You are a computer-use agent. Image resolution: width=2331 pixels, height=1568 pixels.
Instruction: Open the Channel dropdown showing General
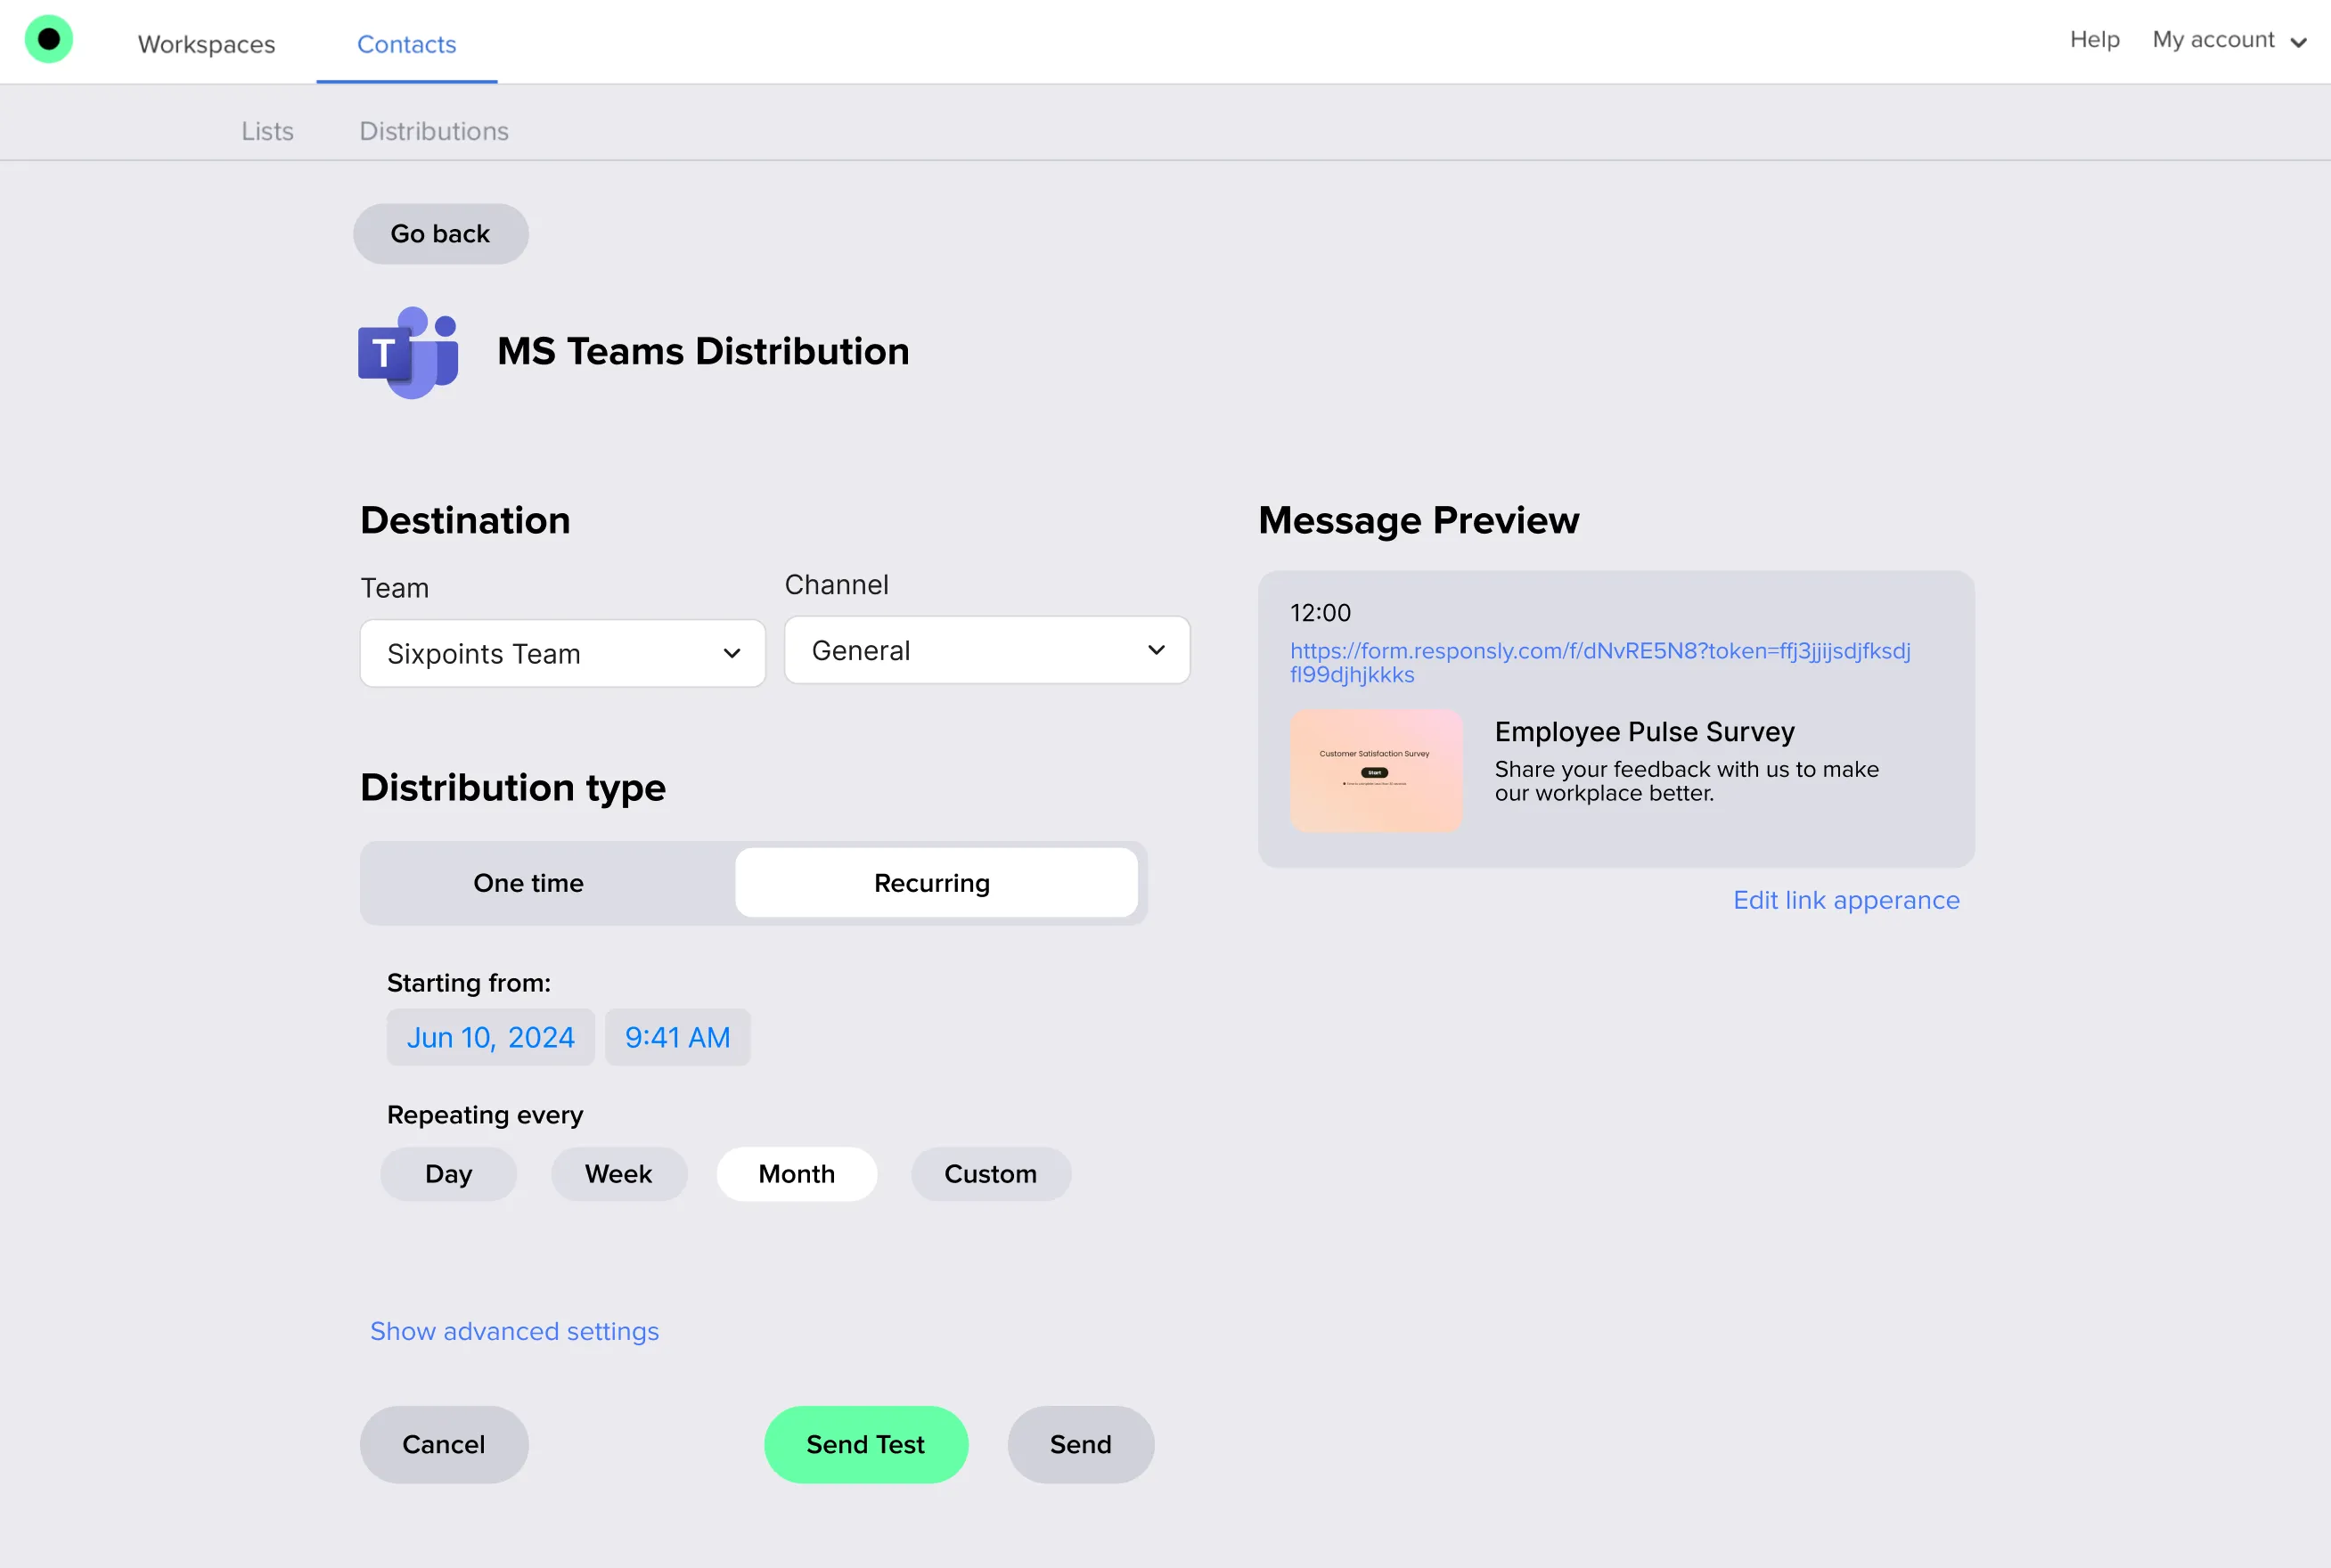(x=986, y=650)
